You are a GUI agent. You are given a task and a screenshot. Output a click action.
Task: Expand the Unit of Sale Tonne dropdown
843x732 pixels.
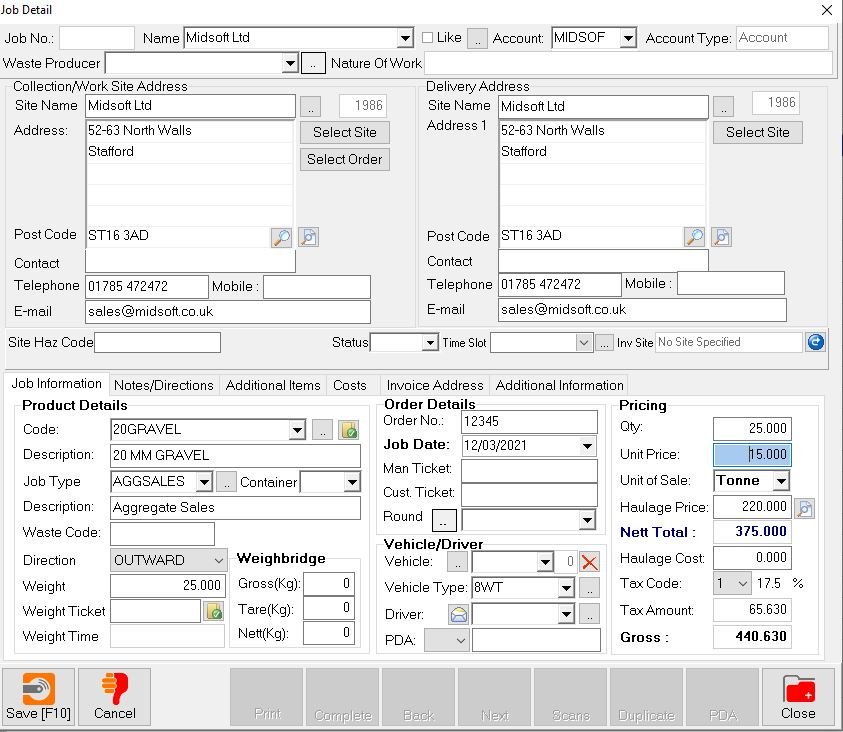pyautogui.click(x=781, y=480)
